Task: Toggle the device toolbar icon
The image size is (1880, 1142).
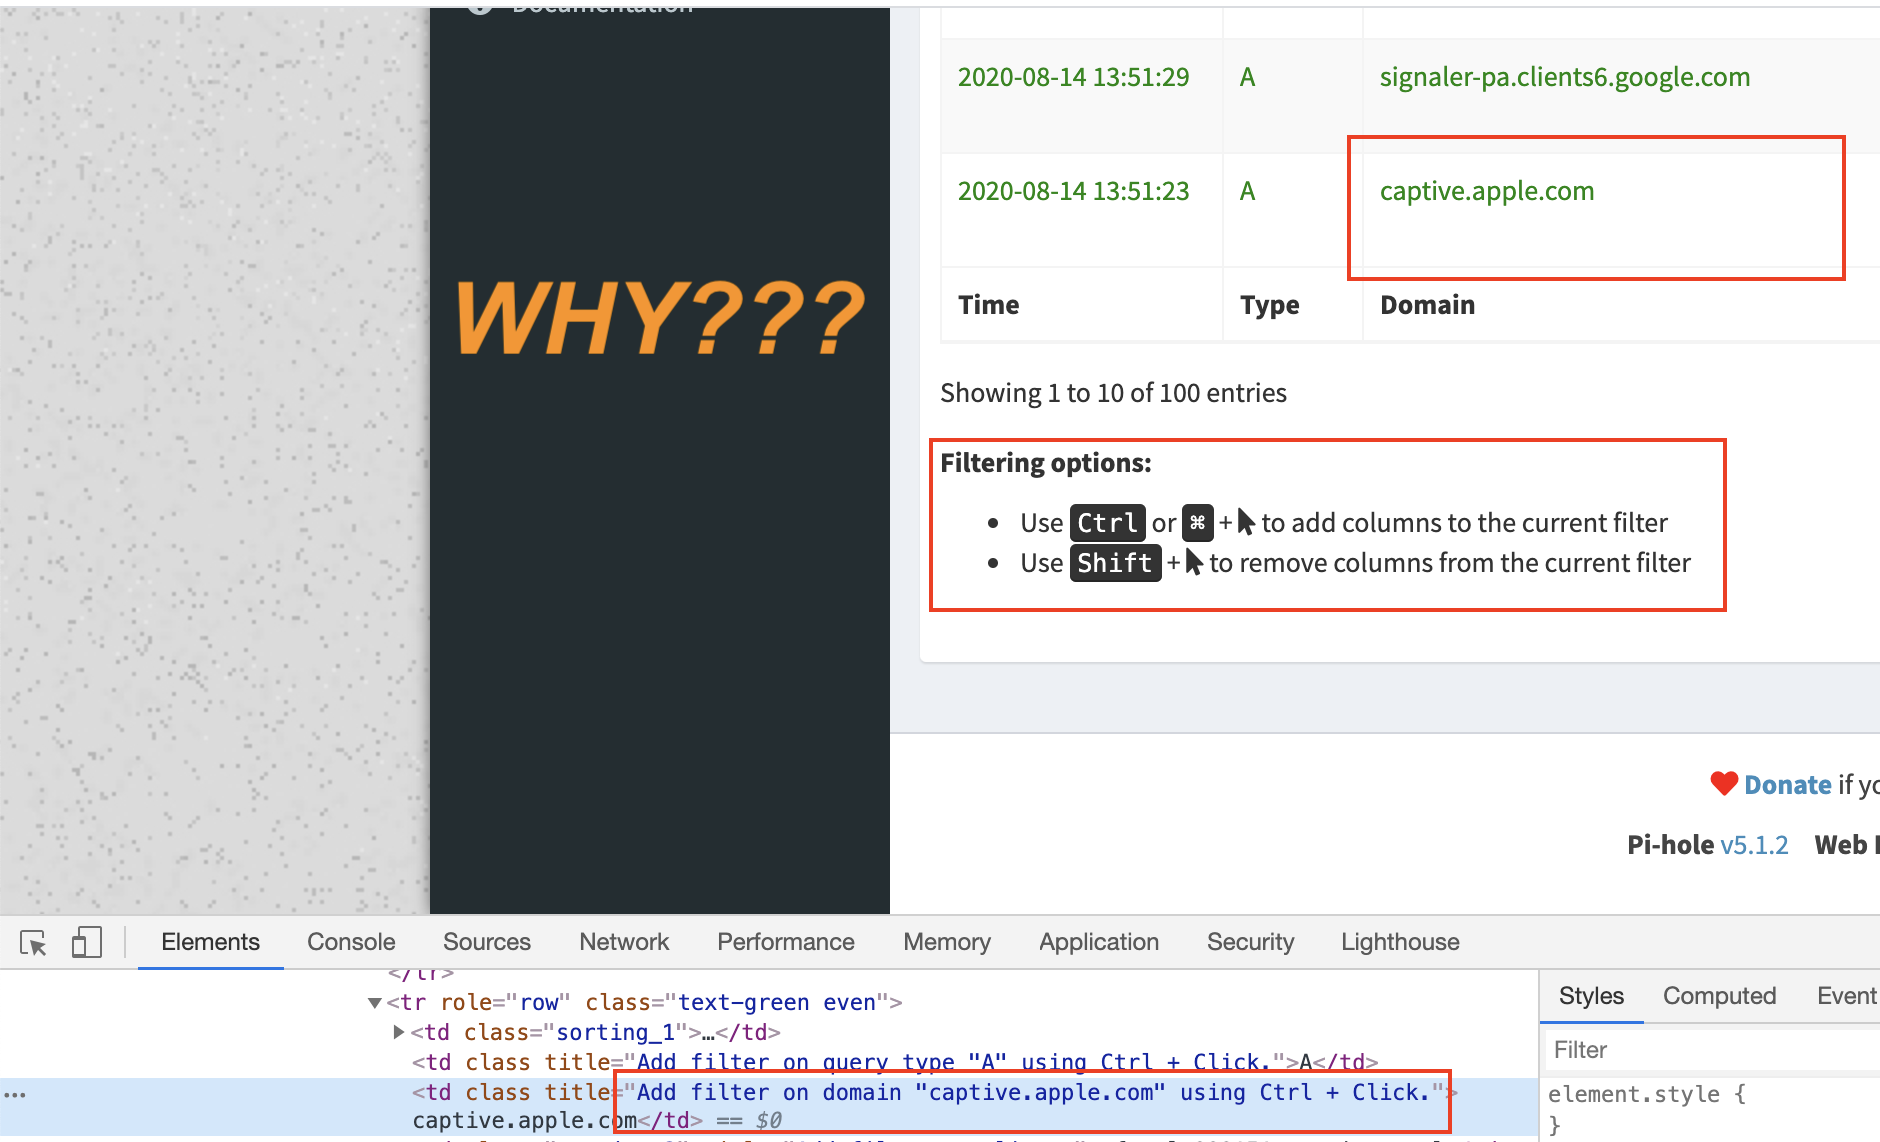Action: click(86, 942)
